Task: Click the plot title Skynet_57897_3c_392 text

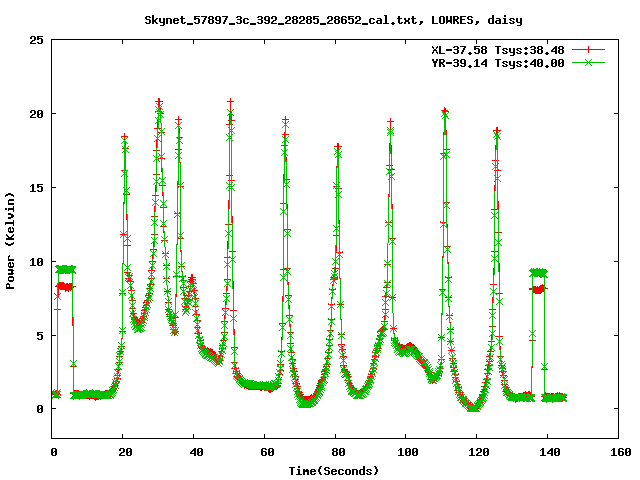Action: click(333, 20)
